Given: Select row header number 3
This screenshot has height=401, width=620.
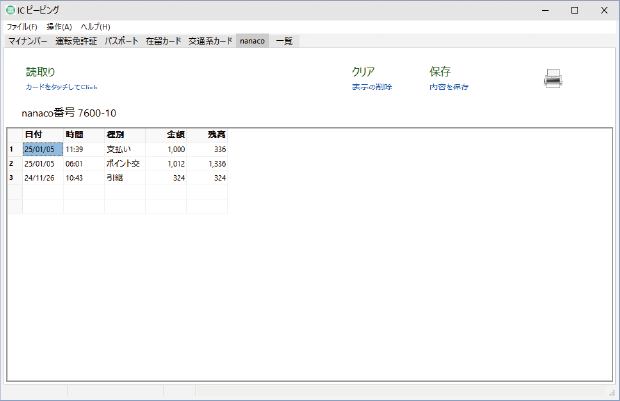Looking at the screenshot, I should [x=11, y=177].
